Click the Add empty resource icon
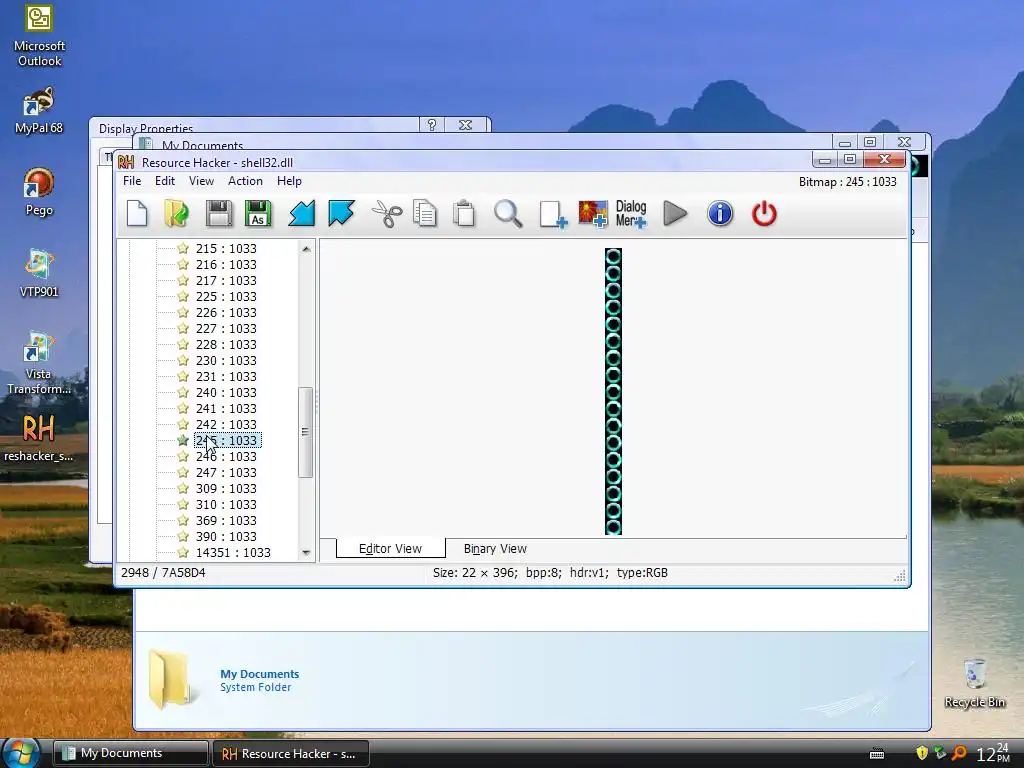This screenshot has height=768, width=1024. tap(553, 214)
